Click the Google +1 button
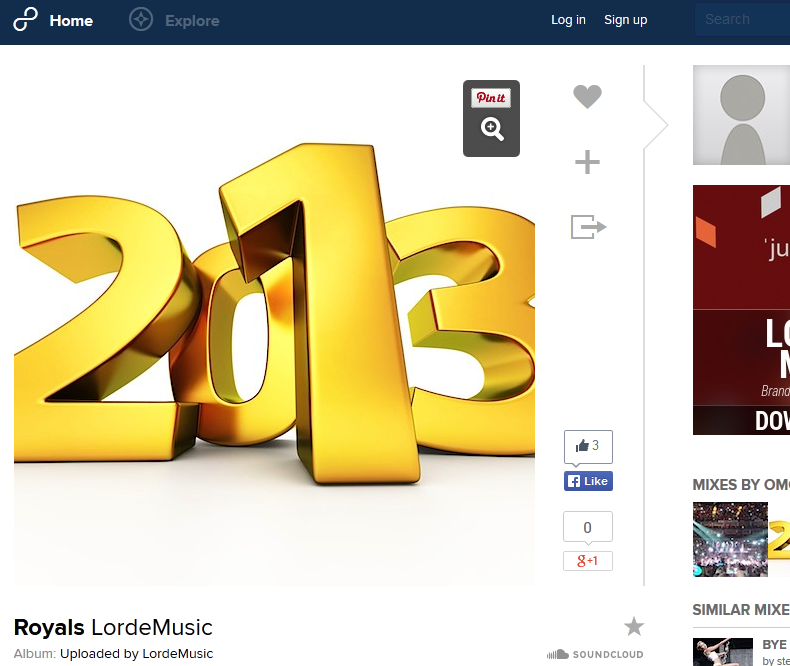 coord(588,561)
